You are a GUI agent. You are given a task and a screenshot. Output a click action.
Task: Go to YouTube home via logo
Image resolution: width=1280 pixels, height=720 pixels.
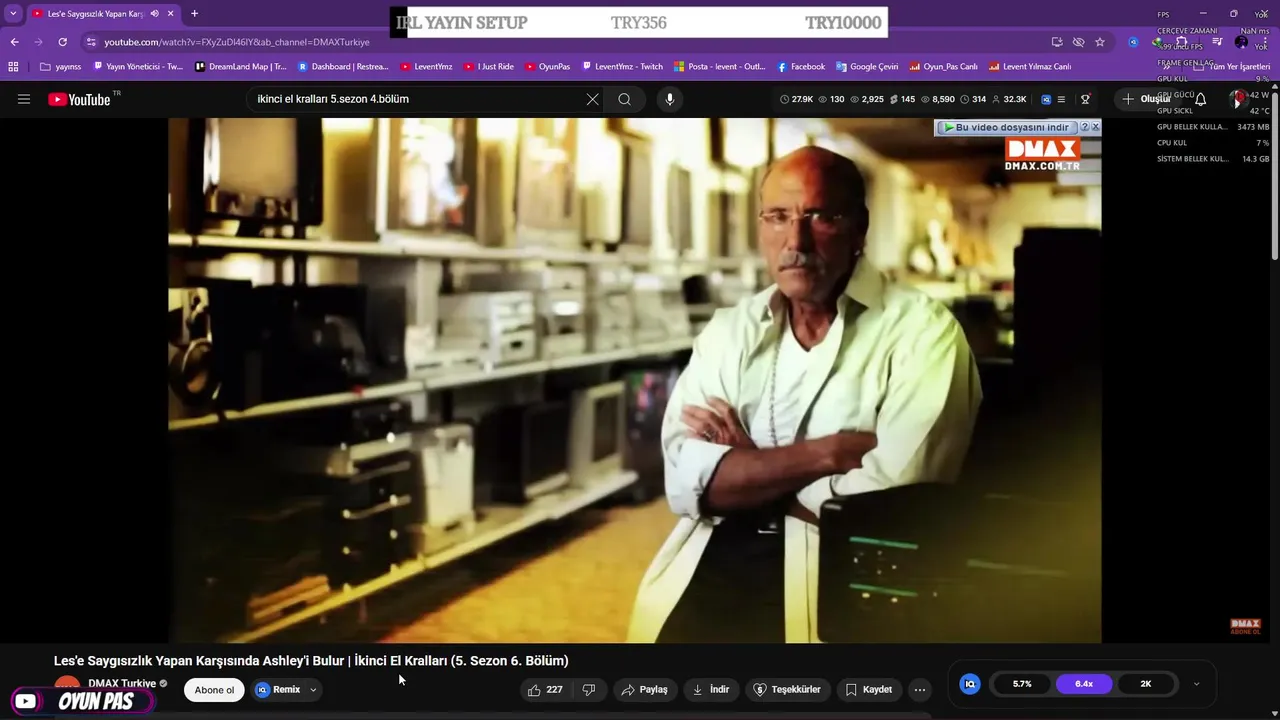79,99
